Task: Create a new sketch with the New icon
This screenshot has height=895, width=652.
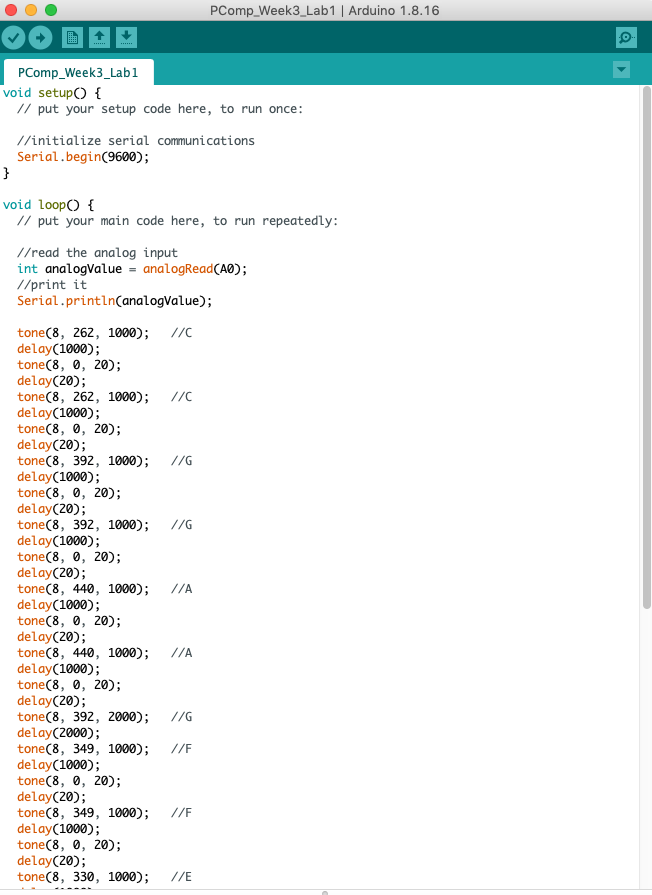Action: [x=73, y=38]
